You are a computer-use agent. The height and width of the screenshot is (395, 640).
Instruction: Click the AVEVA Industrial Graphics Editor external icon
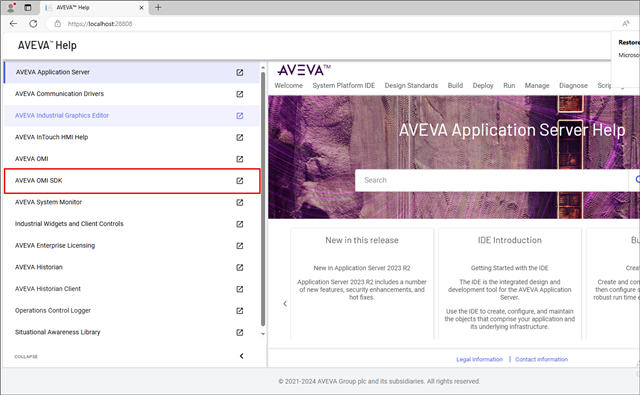pyautogui.click(x=240, y=115)
